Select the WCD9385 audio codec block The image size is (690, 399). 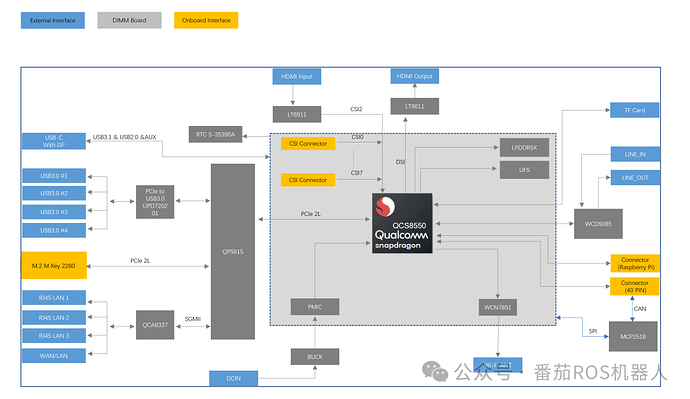(598, 224)
